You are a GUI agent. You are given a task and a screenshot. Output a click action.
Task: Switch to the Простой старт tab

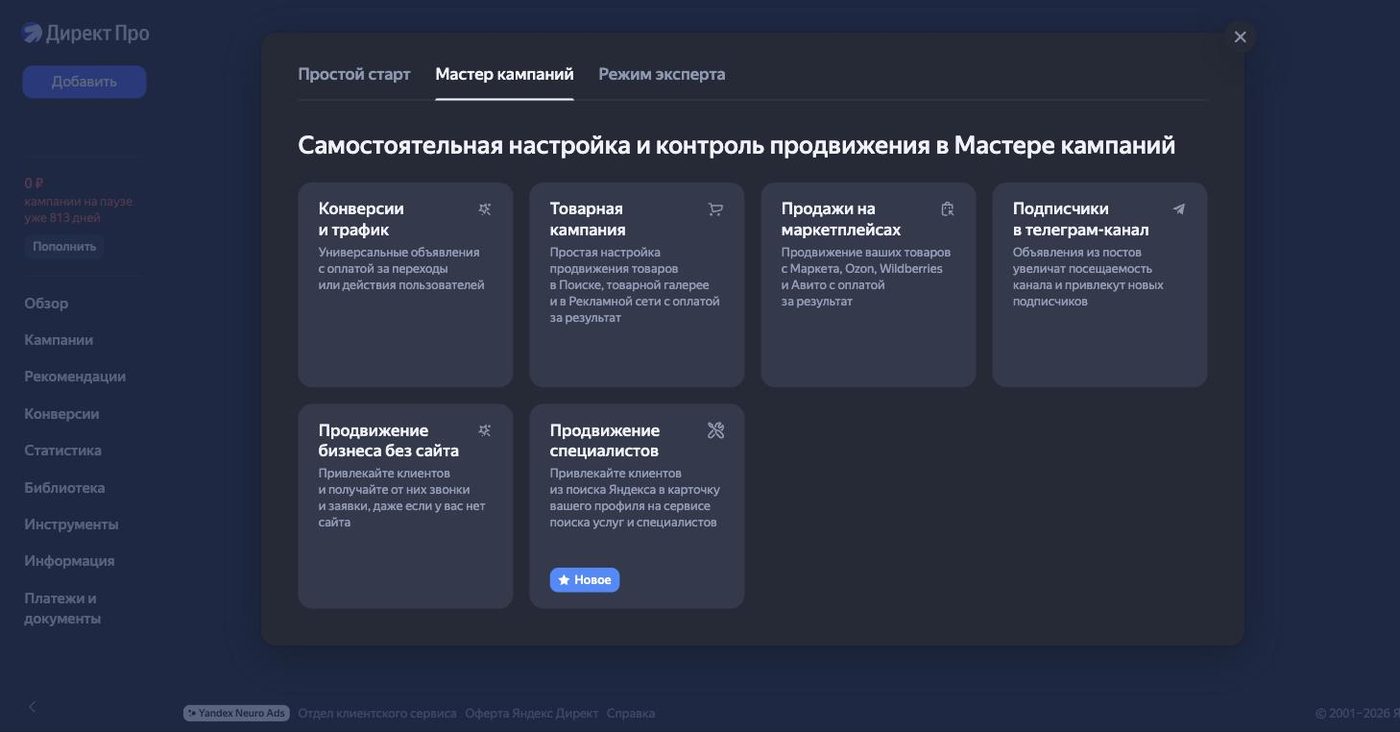click(354, 74)
